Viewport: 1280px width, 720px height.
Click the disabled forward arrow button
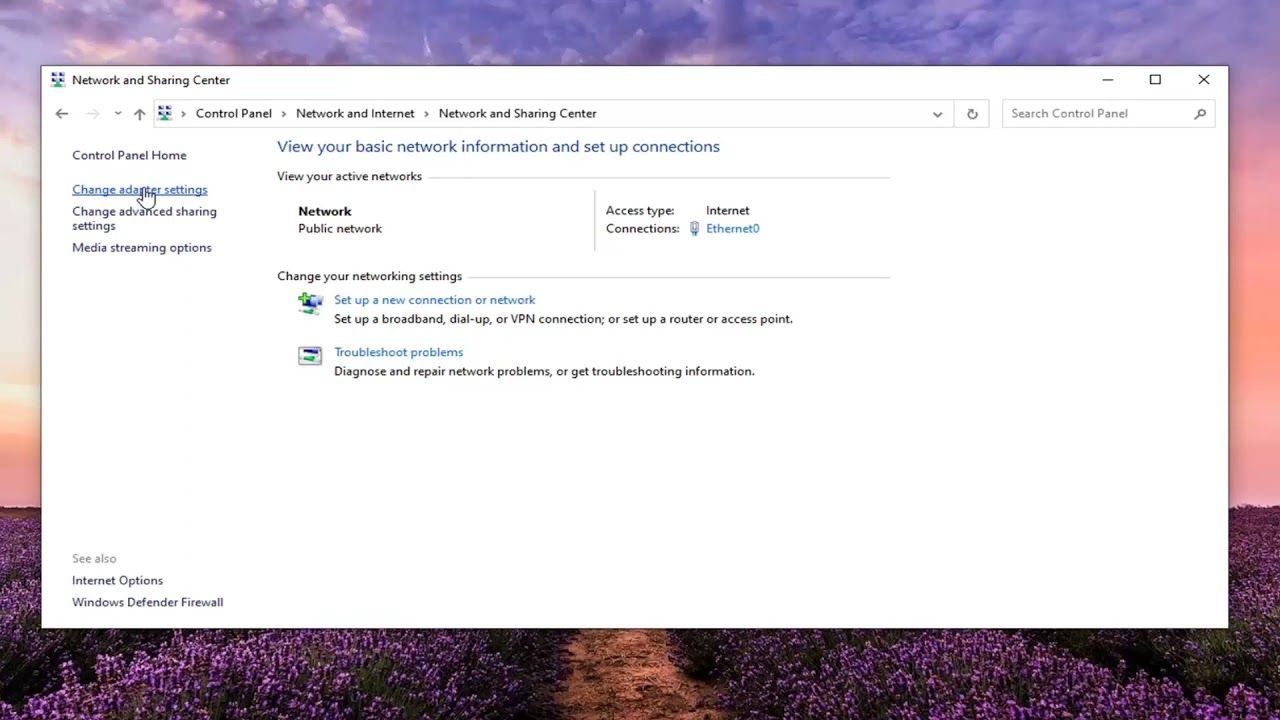93,114
